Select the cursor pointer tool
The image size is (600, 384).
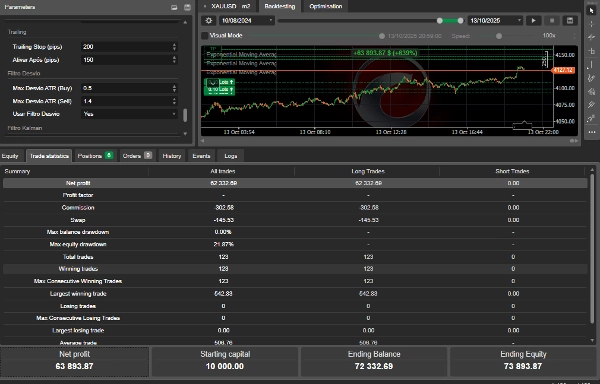tap(592, 10)
